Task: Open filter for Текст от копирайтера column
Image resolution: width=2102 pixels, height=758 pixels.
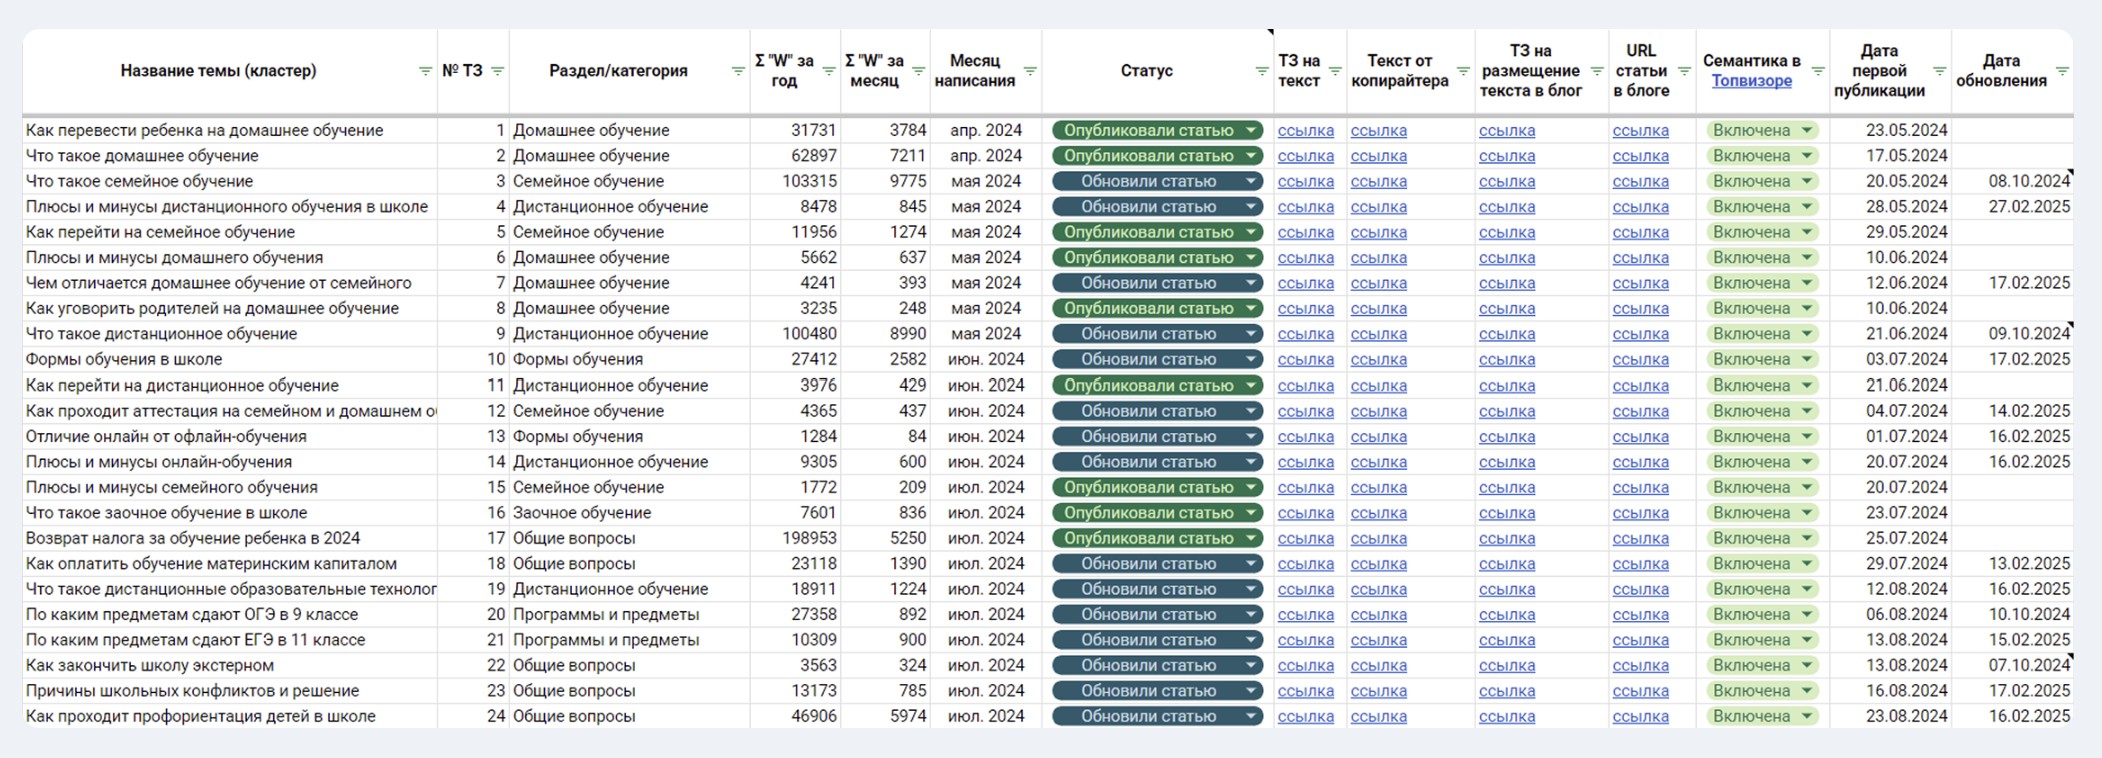Action: pyautogui.click(x=1463, y=71)
